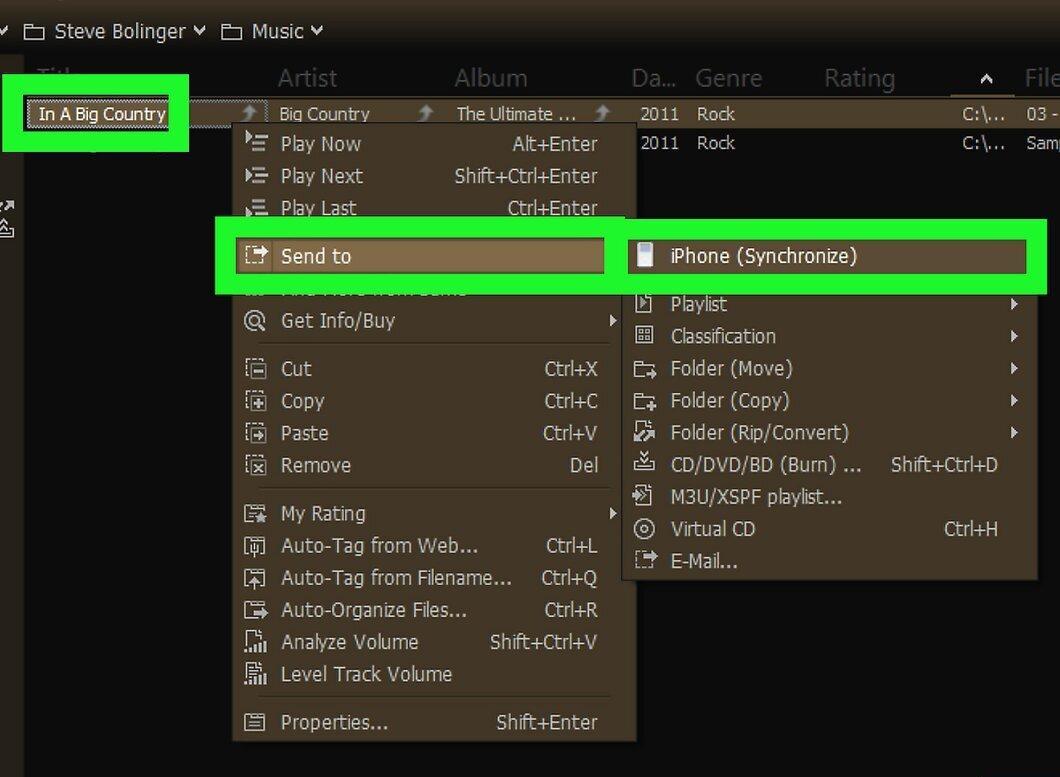This screenshot has height=777, width=1060.
Task: Click the E-Mail icon
Action: [645, 560]
